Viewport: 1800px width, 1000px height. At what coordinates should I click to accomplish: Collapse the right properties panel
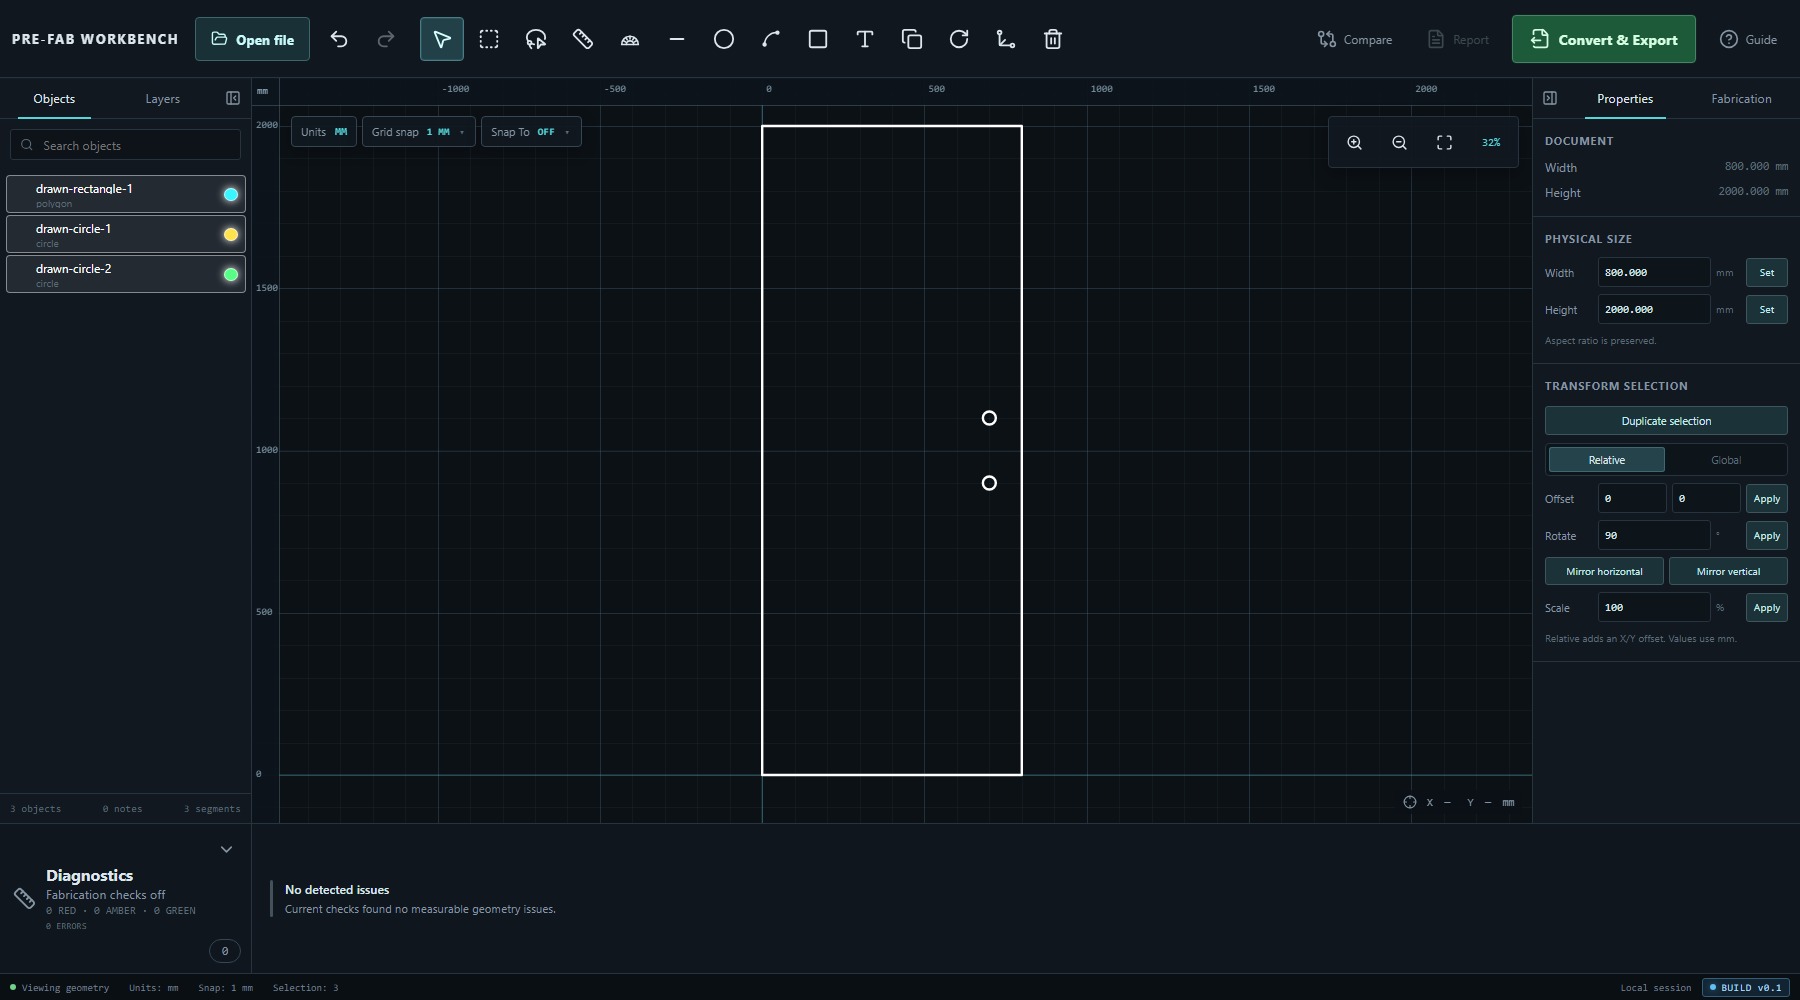1550,98
